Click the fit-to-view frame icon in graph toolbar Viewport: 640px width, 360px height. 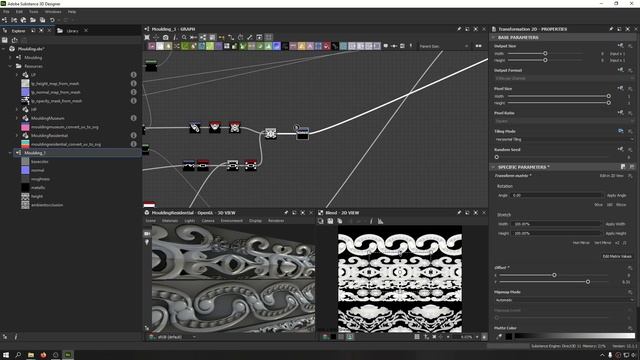point(147,37)
